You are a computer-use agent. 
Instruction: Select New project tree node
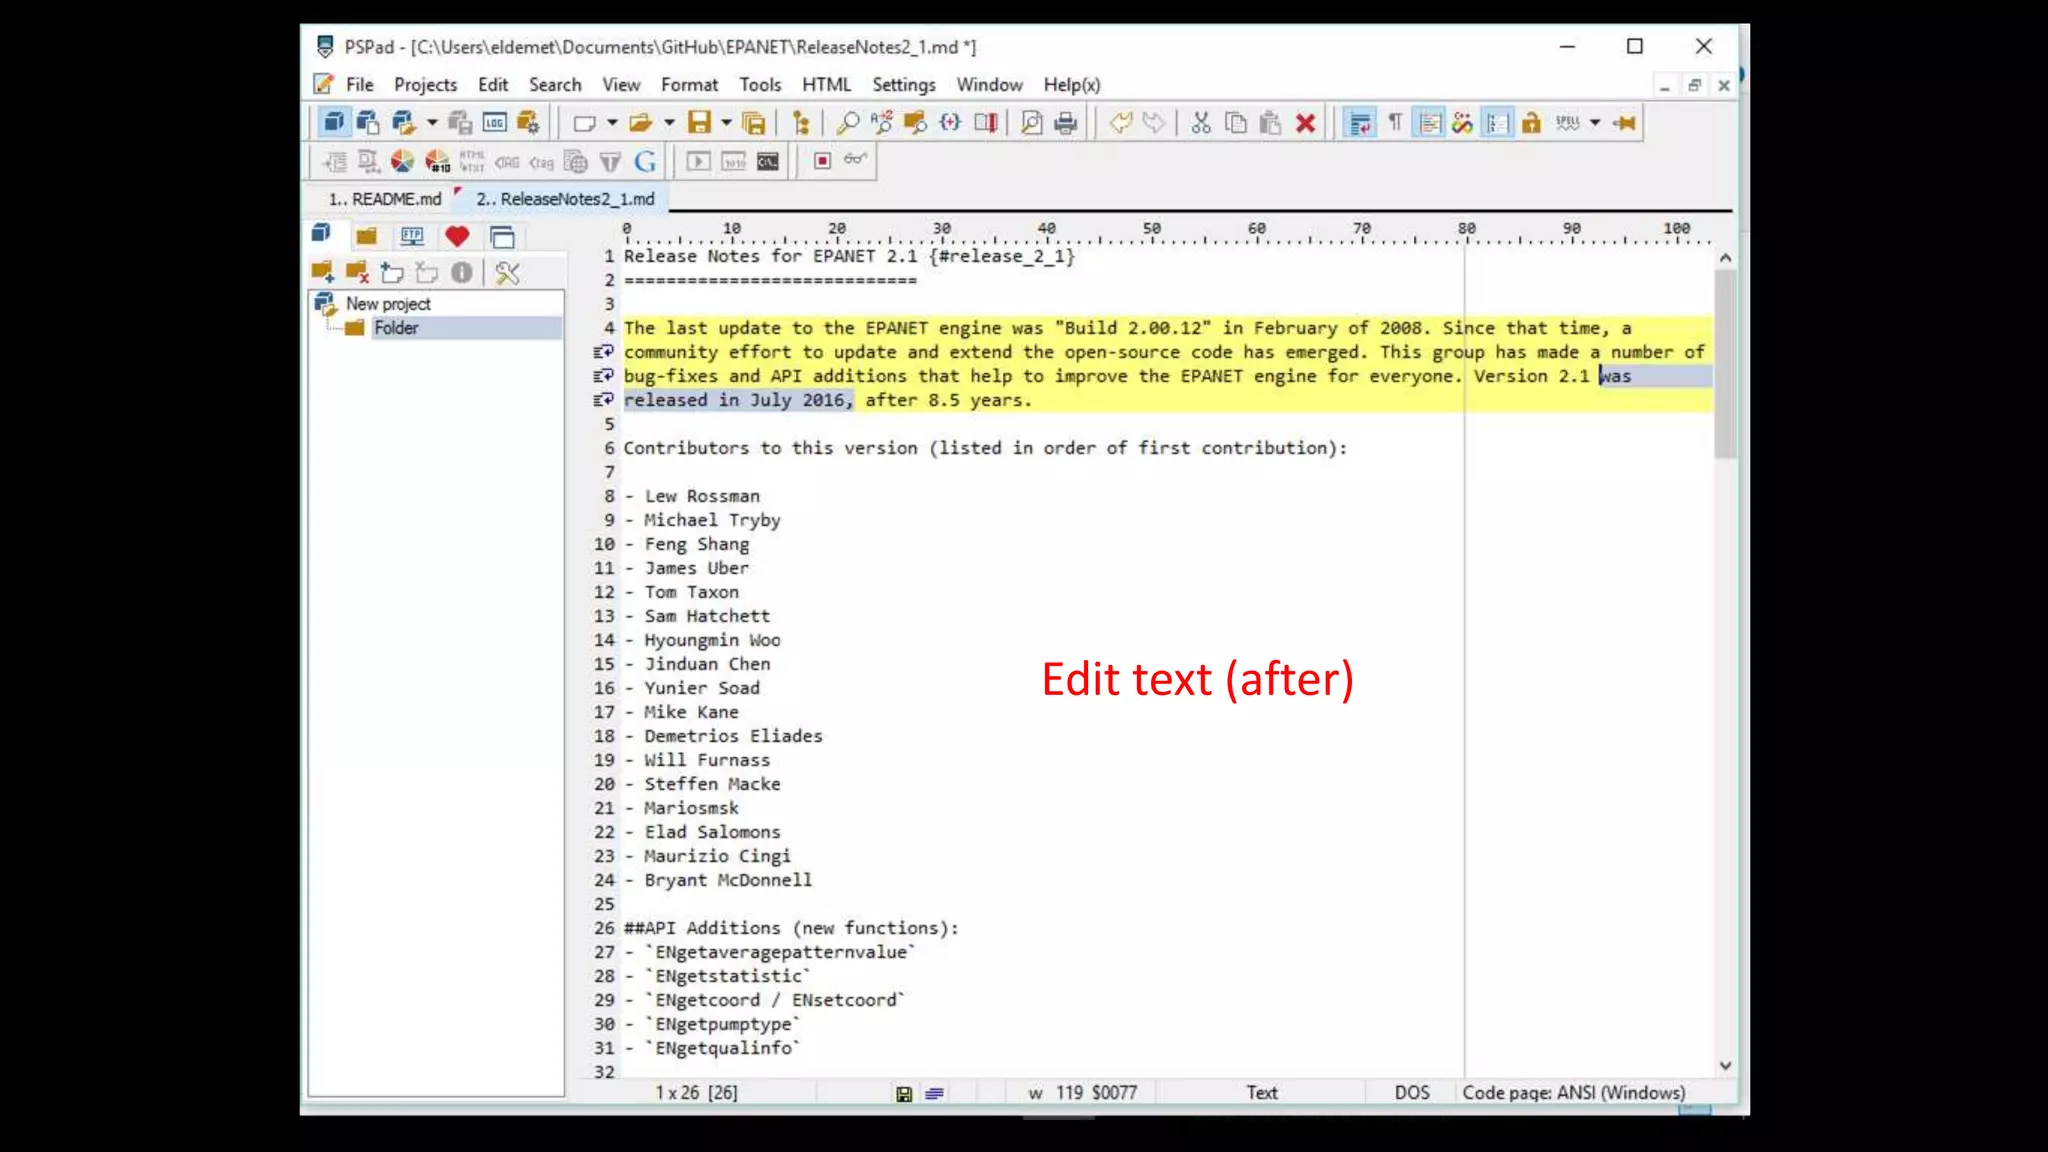[x=387, y=304]
